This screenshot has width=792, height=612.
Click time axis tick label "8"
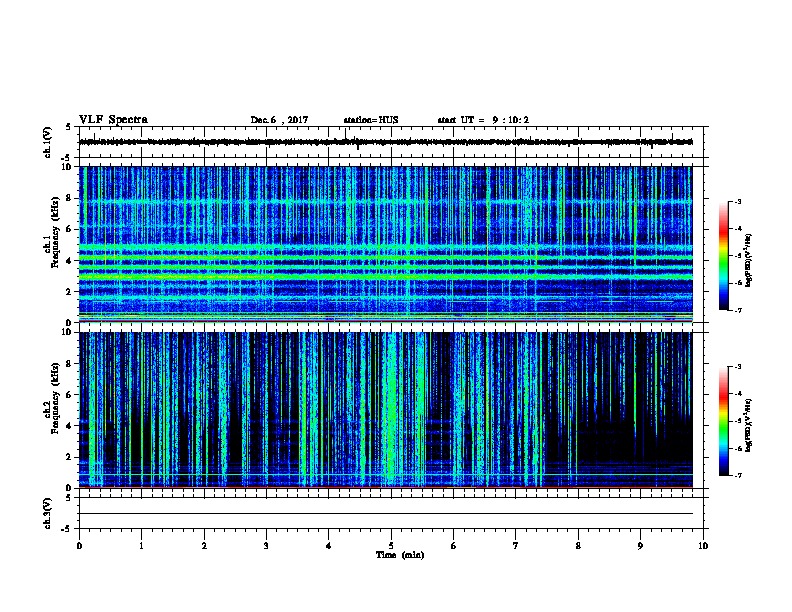coord(578,546)
